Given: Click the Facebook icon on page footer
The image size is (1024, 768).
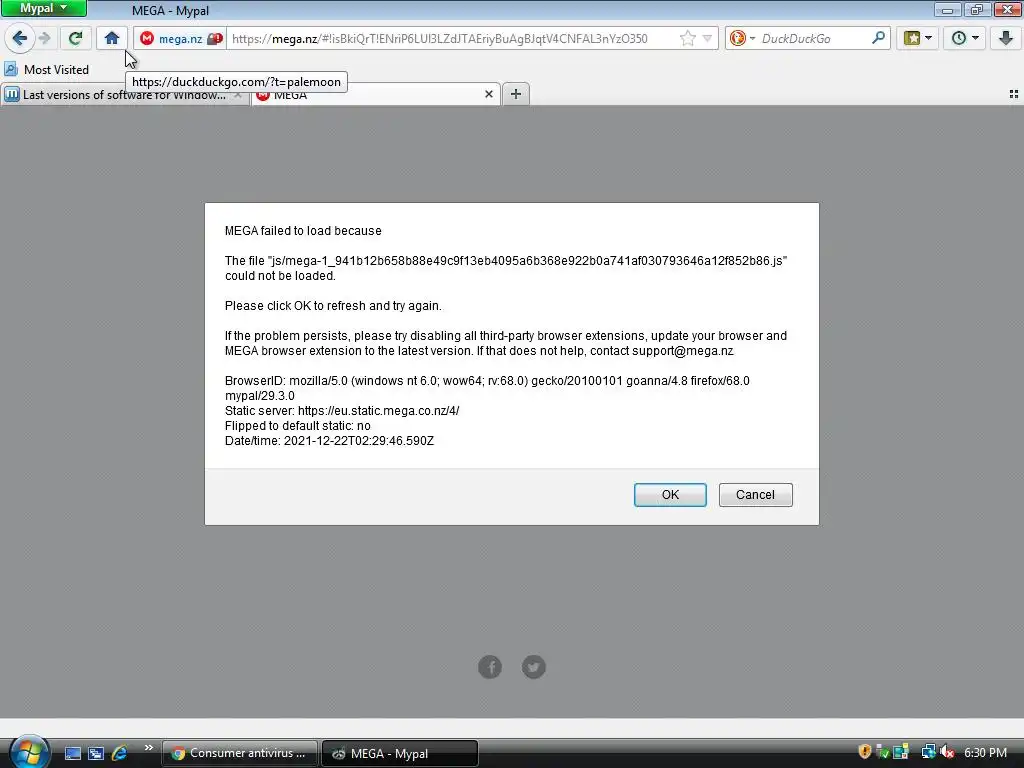Looking at the screenshot, I should coord(490,667).
